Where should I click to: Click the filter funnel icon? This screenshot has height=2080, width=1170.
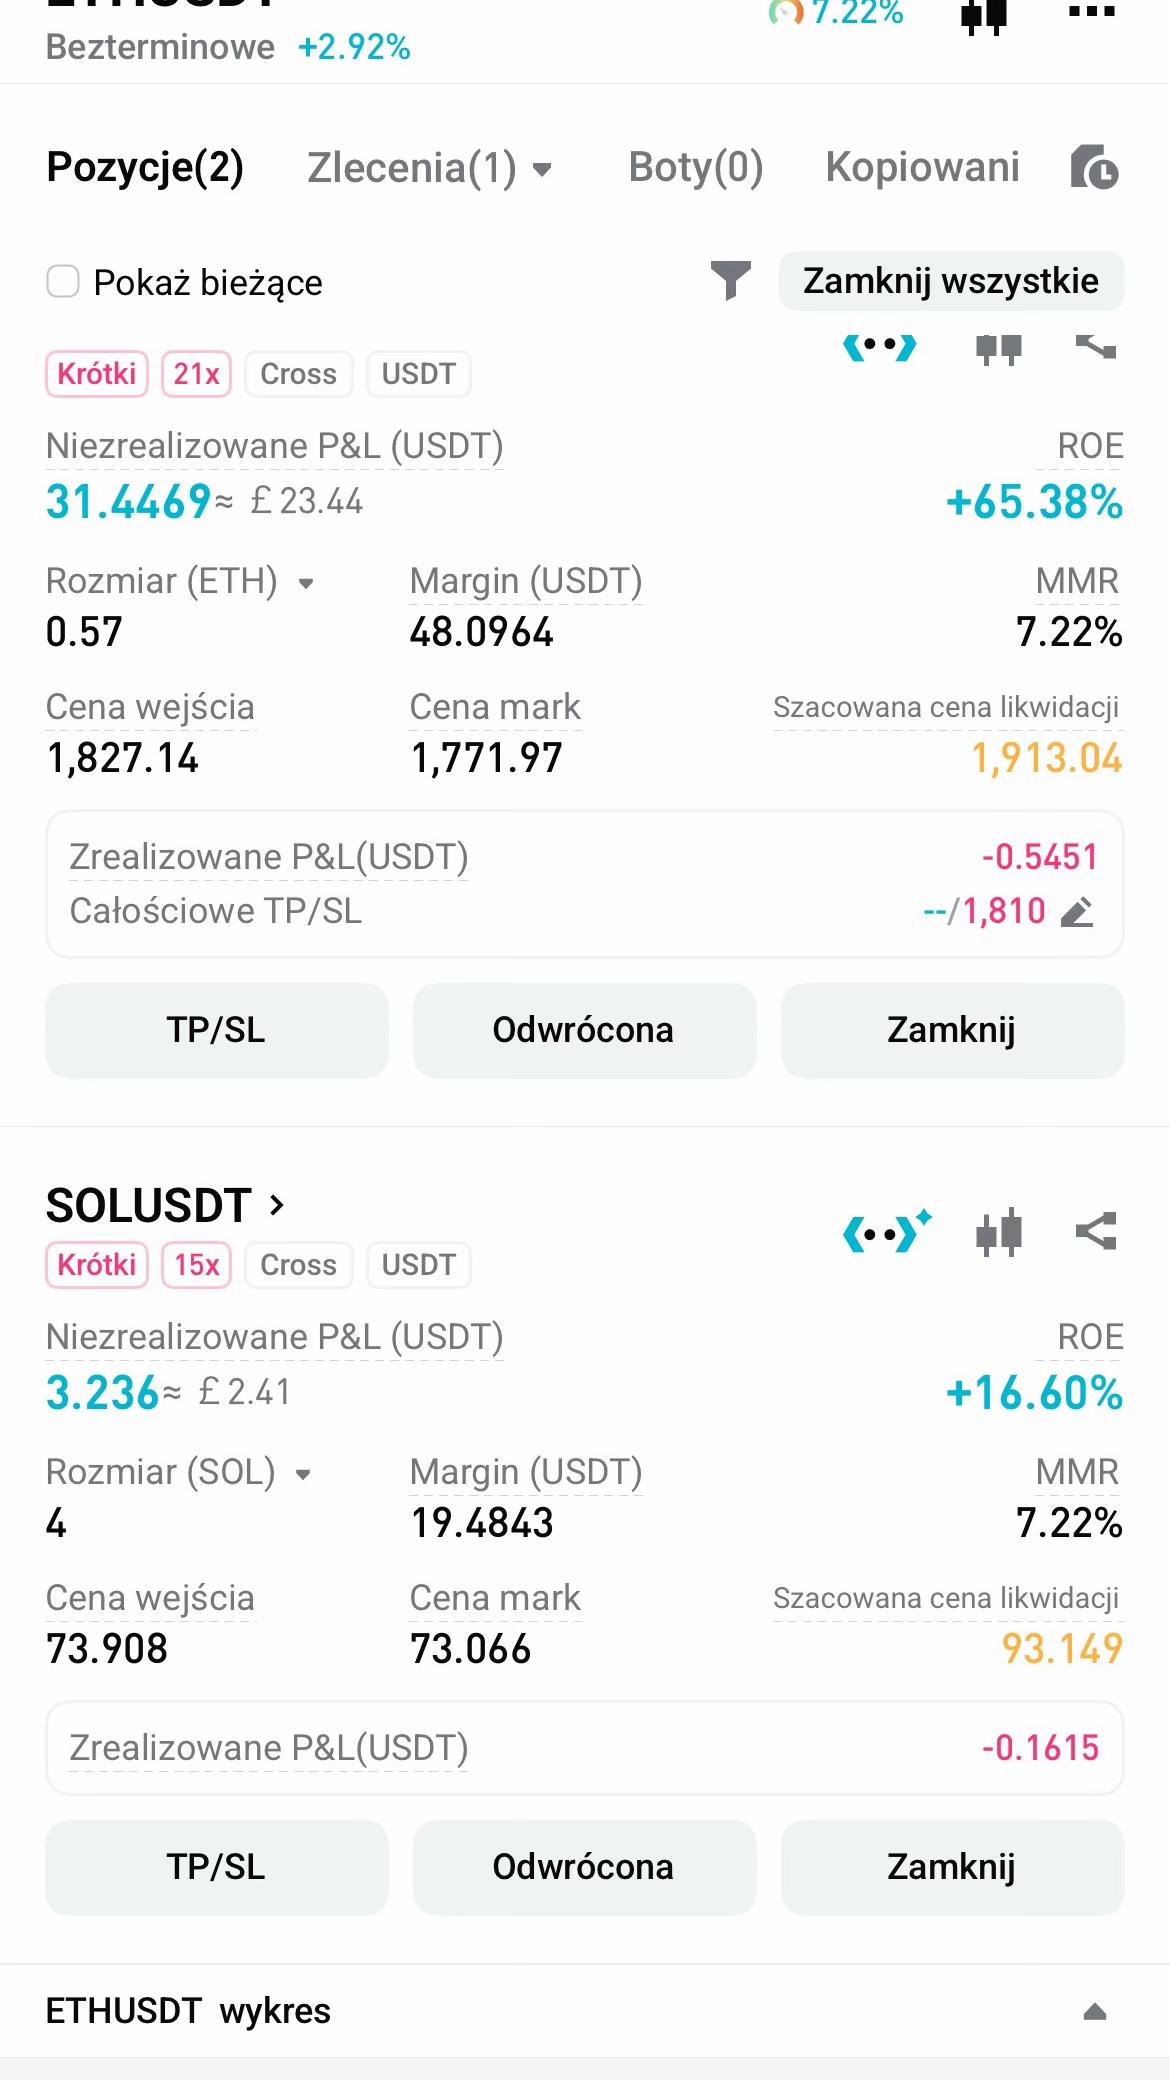click(730, 280)
